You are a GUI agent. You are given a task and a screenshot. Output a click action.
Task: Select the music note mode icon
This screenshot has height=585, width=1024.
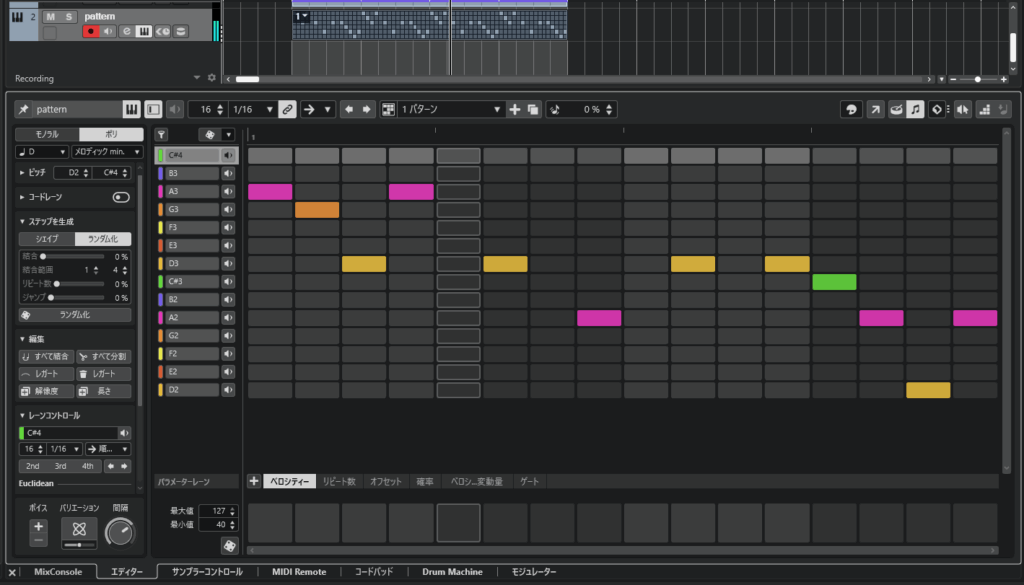tap(915, 109)
